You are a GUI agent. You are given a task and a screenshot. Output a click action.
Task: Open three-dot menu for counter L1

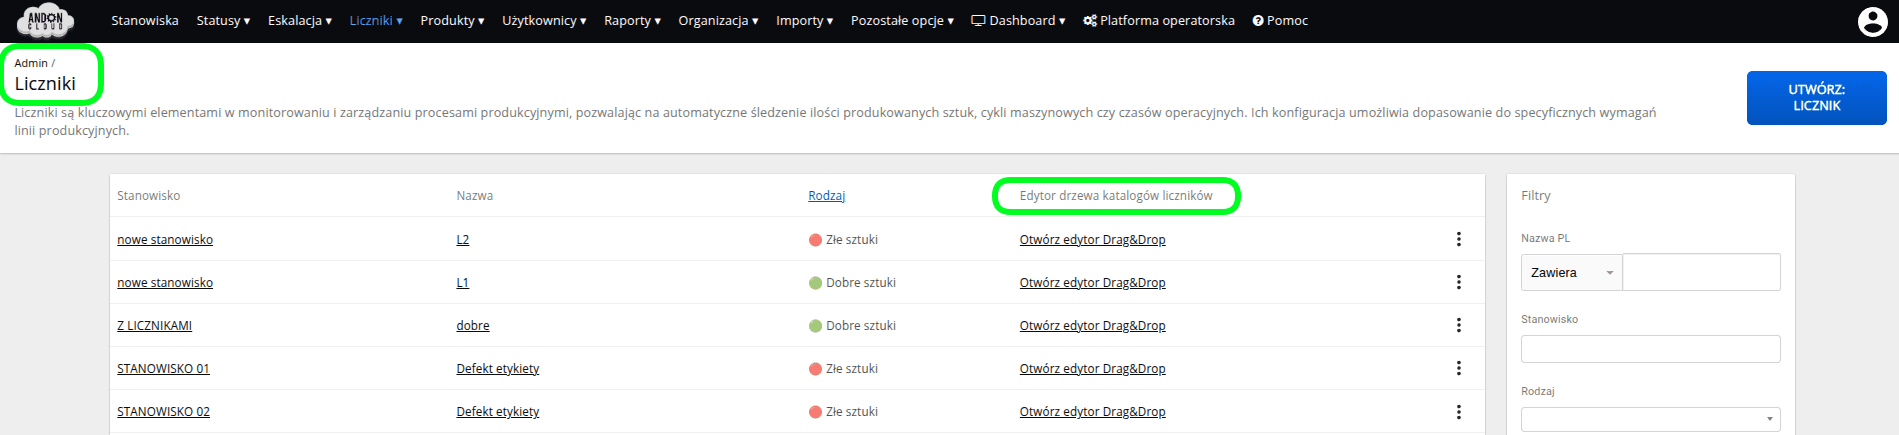(x=1458, y=282)
